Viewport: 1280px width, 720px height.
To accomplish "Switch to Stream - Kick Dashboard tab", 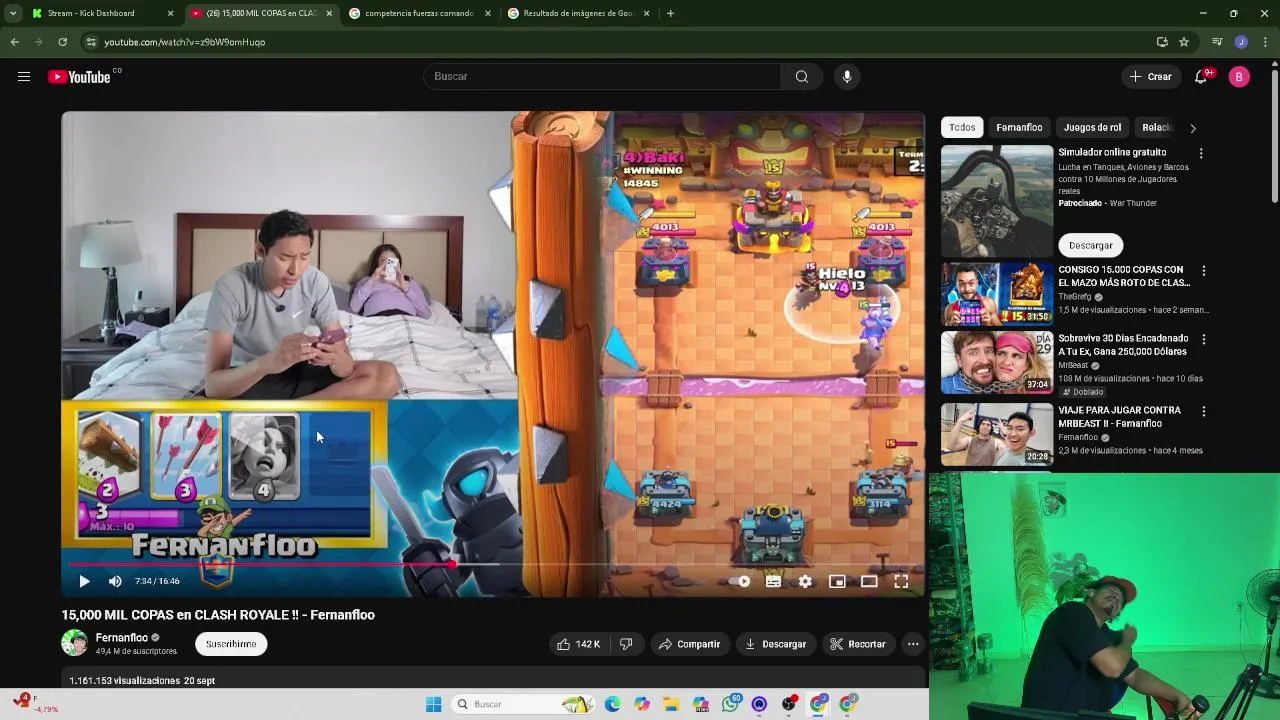I will point(90,13).
